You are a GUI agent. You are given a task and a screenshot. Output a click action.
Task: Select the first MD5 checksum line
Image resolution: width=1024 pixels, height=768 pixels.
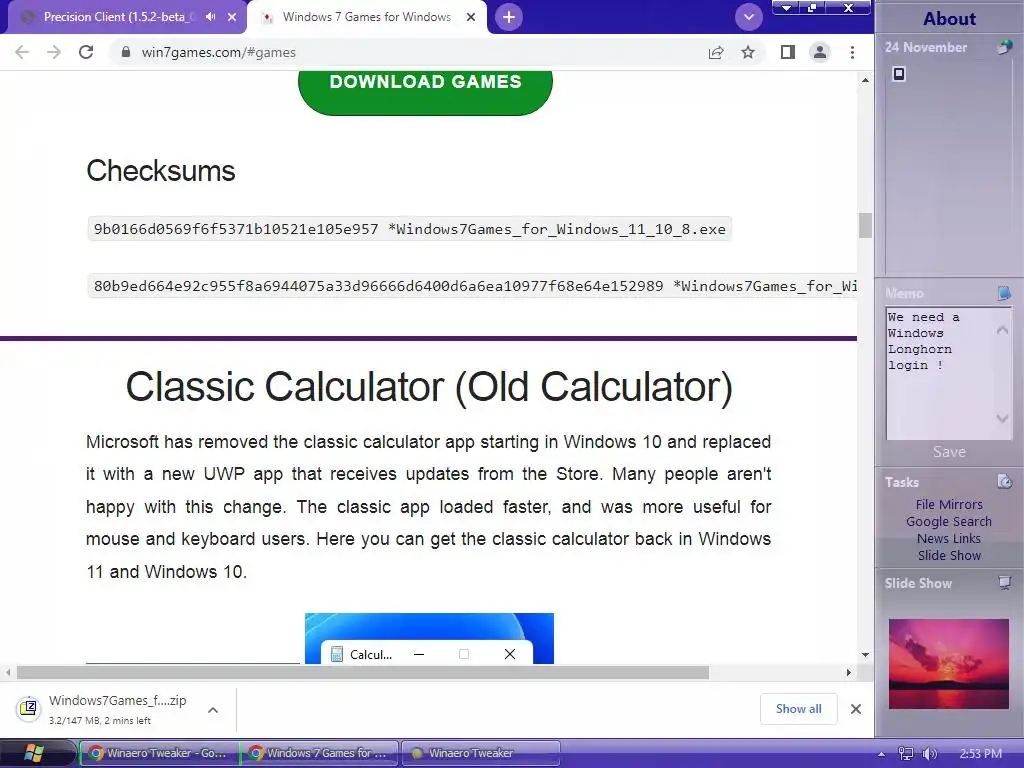pos(409,229)
